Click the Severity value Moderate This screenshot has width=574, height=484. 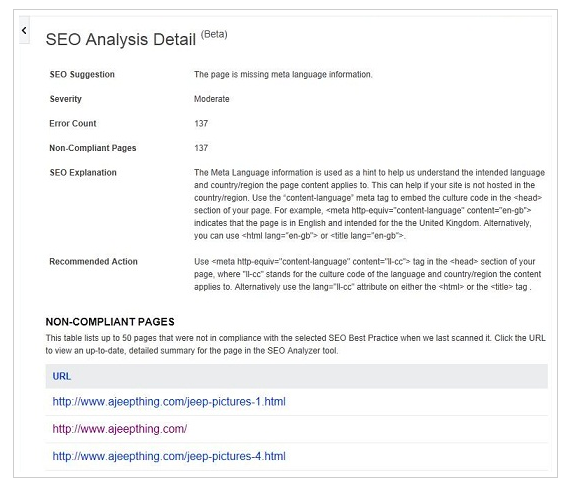click(x=212, y=99)
